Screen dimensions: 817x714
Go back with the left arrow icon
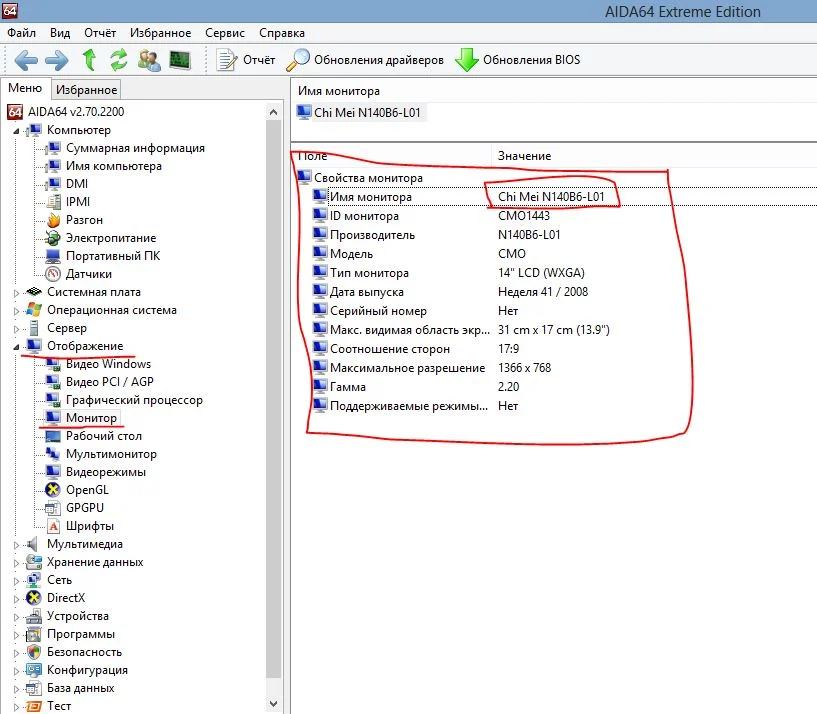point(26,60)
